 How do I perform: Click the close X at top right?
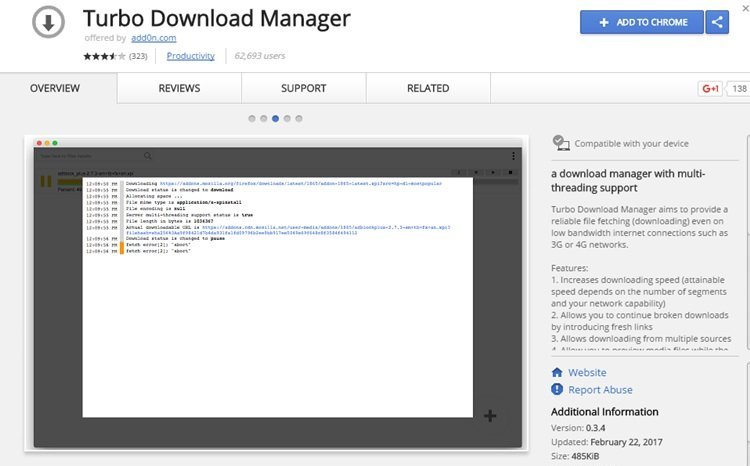click(745, 9)
